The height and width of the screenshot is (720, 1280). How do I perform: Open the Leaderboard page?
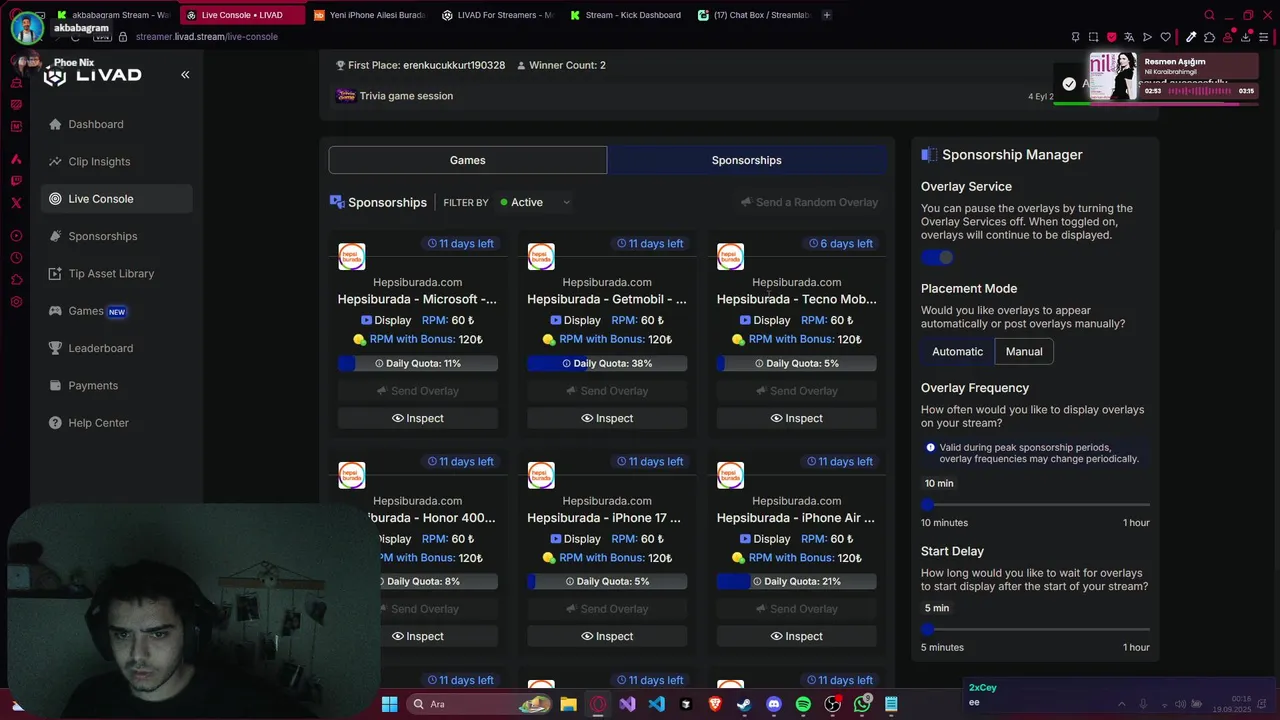coord(117,348)
